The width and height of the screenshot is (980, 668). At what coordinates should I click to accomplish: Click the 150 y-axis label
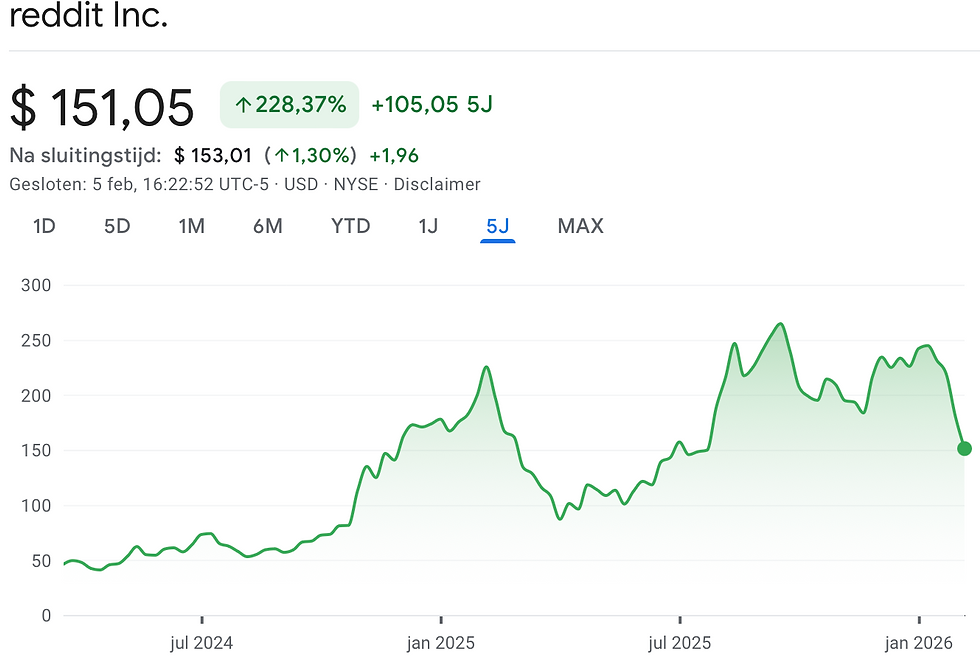tap(36, 451)
